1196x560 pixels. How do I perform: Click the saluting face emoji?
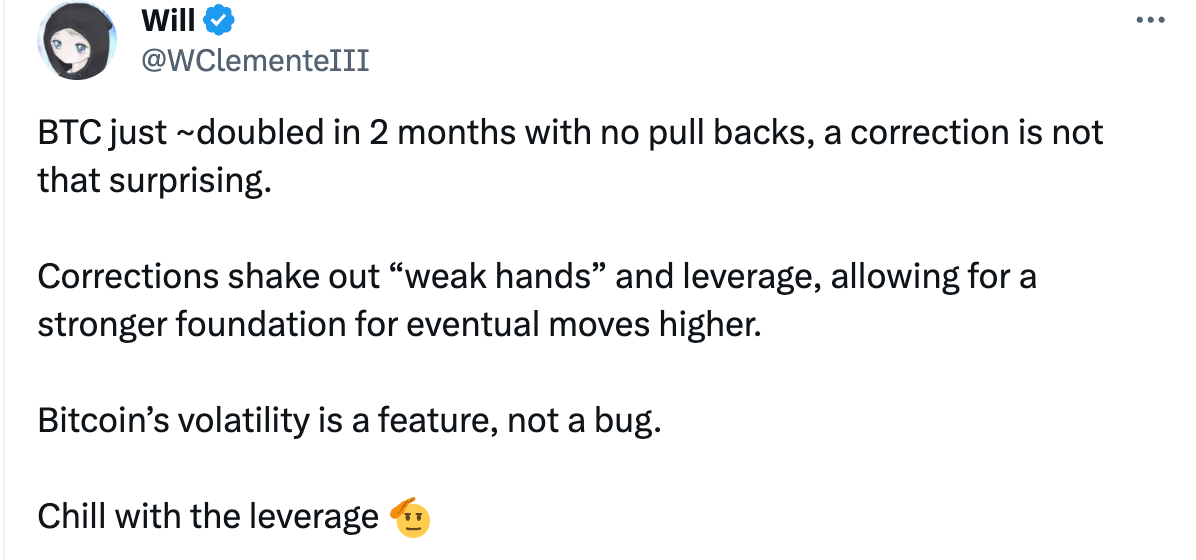(410, 517)
